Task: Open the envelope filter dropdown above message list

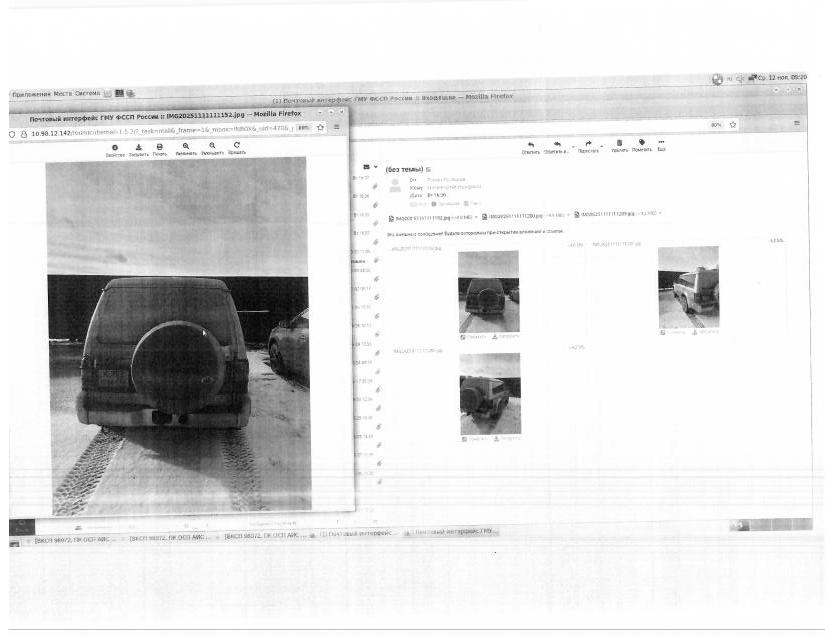Action: [370, 167]
